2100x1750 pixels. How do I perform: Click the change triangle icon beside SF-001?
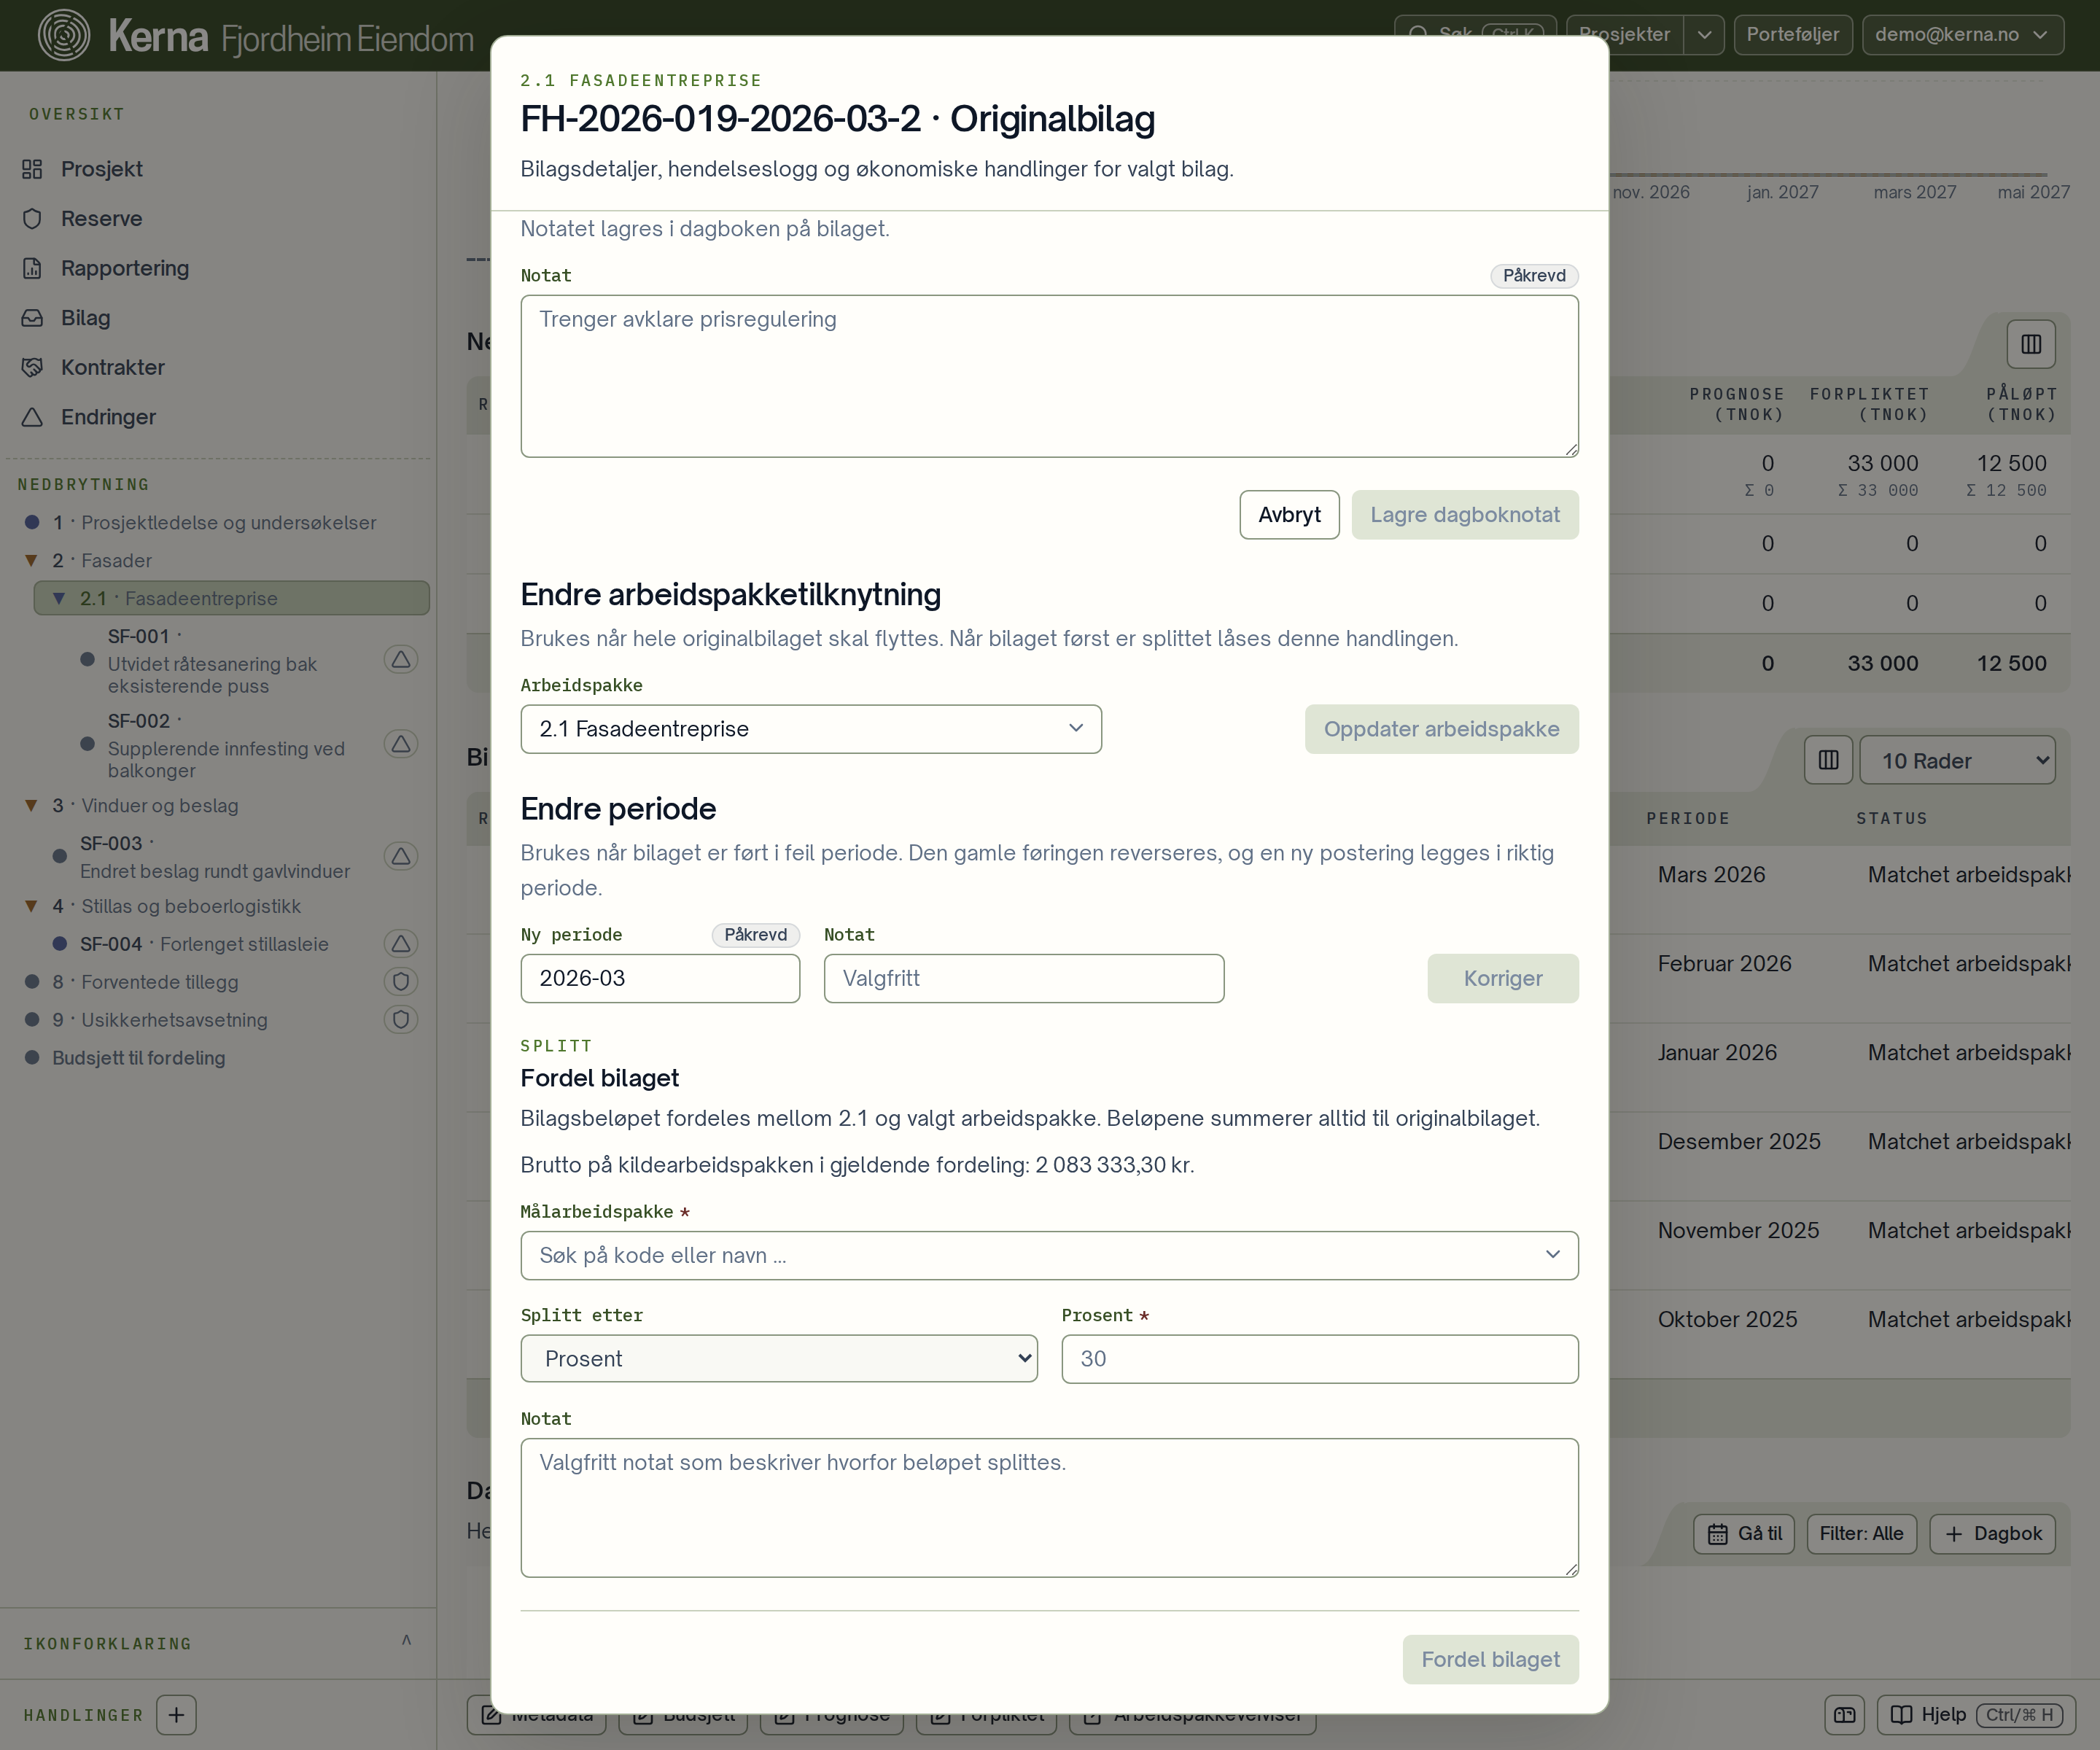tap(401, 660)
